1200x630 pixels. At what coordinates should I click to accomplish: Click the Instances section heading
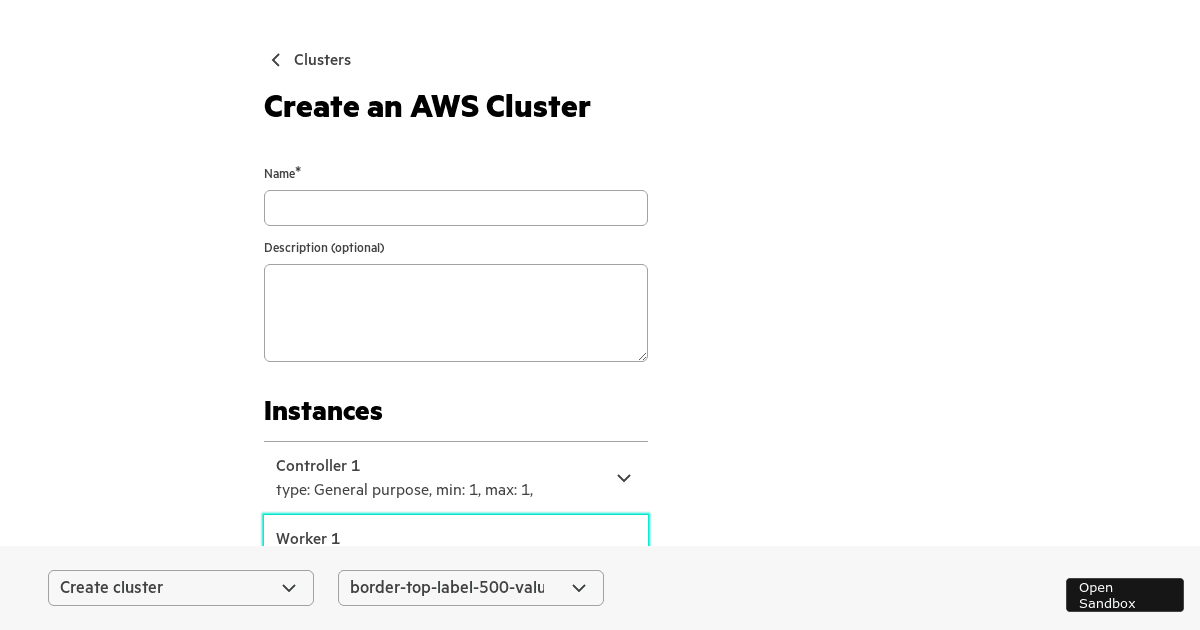click(x=323, y=411)
